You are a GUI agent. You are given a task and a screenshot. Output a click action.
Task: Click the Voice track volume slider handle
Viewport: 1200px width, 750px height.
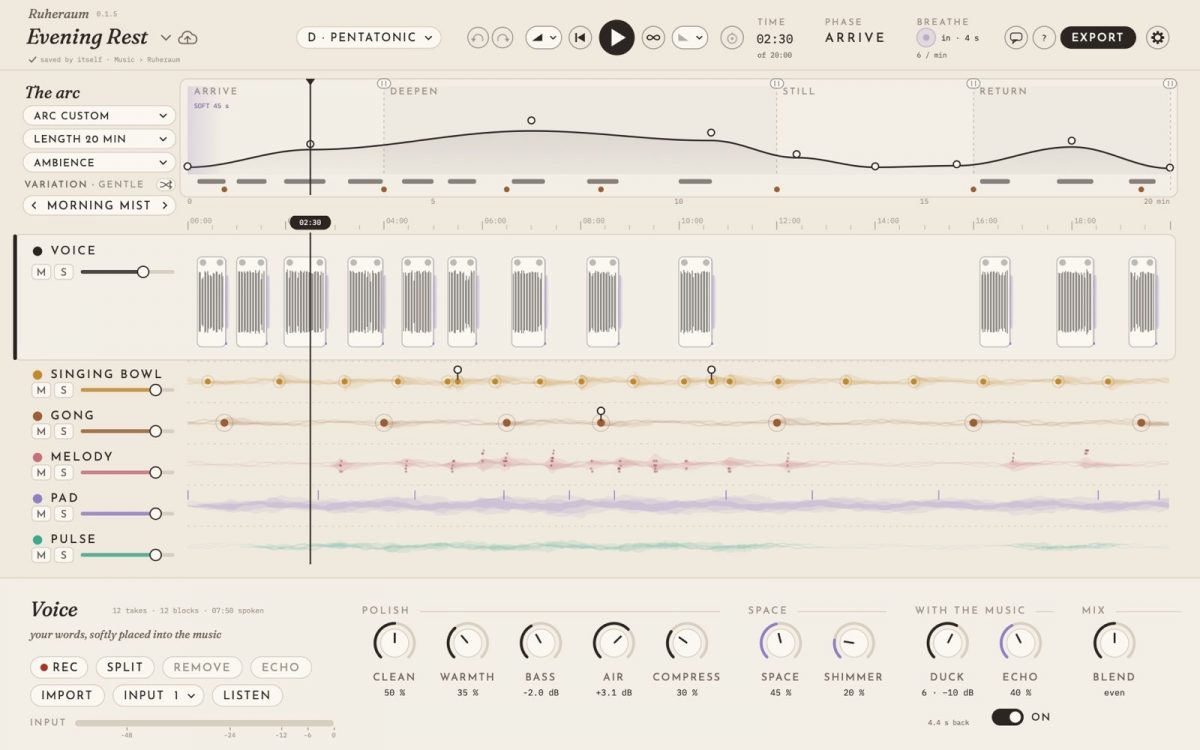pyautogui.click(x=143, y=272)
